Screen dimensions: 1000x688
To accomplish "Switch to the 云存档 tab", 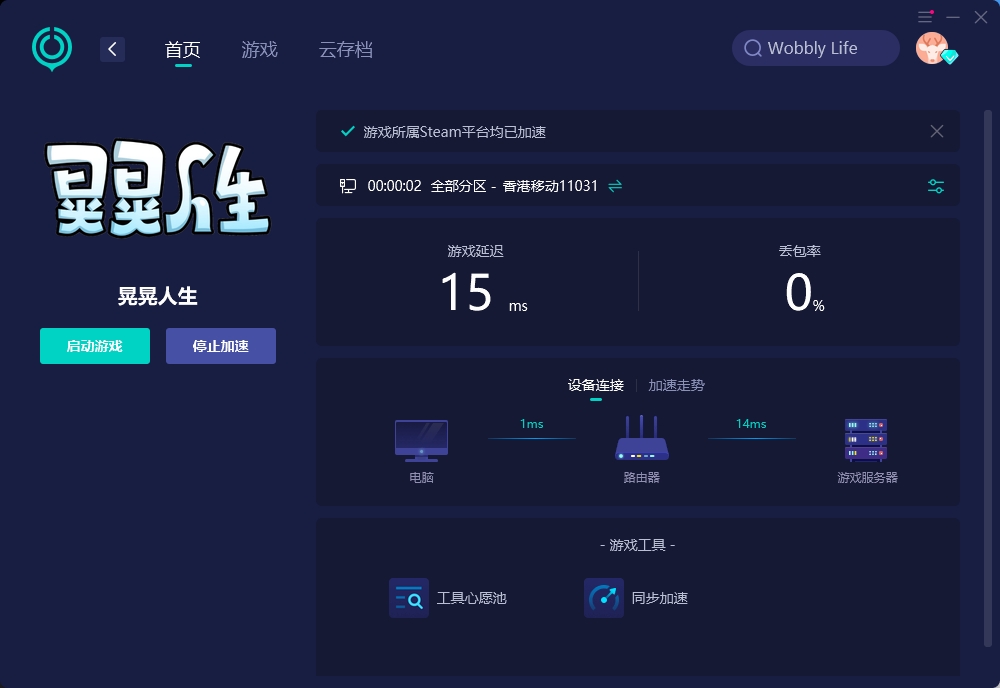I will [x=345, y=48].
